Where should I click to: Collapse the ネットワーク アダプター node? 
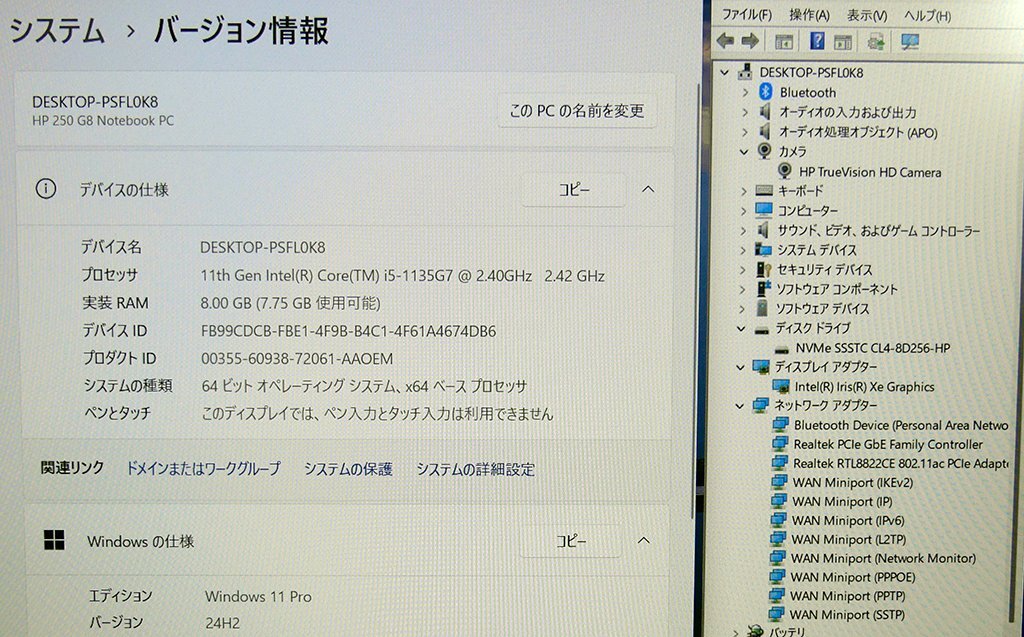pyautogui.click(x=740, y=406)
